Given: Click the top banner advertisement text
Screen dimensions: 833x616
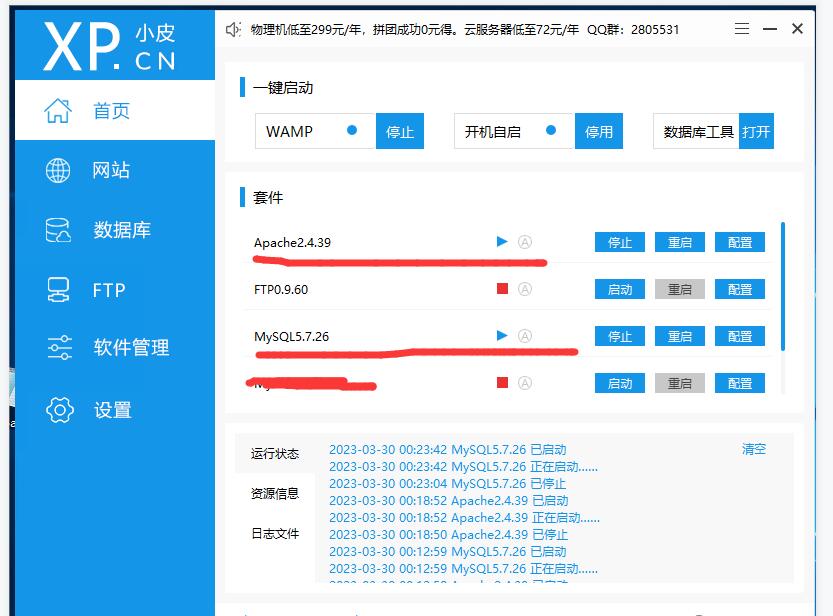Looking at the screenshot, I should point(465,29).
